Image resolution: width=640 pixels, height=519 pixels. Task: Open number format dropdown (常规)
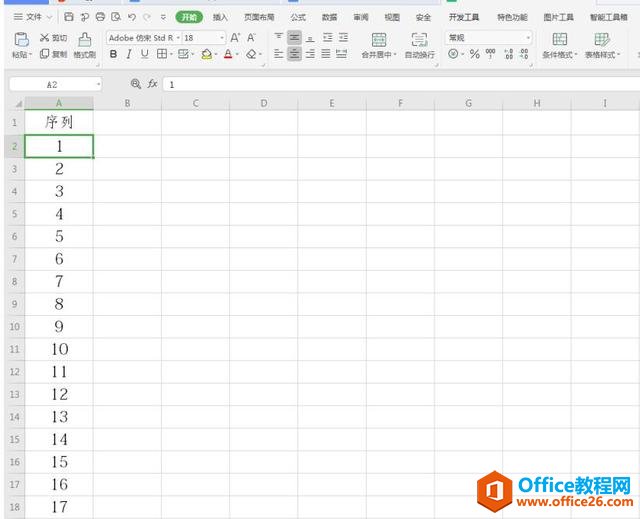(528, 38)
